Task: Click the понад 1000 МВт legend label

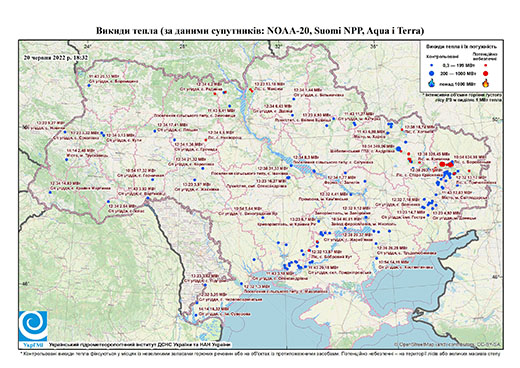Action: 458,83
